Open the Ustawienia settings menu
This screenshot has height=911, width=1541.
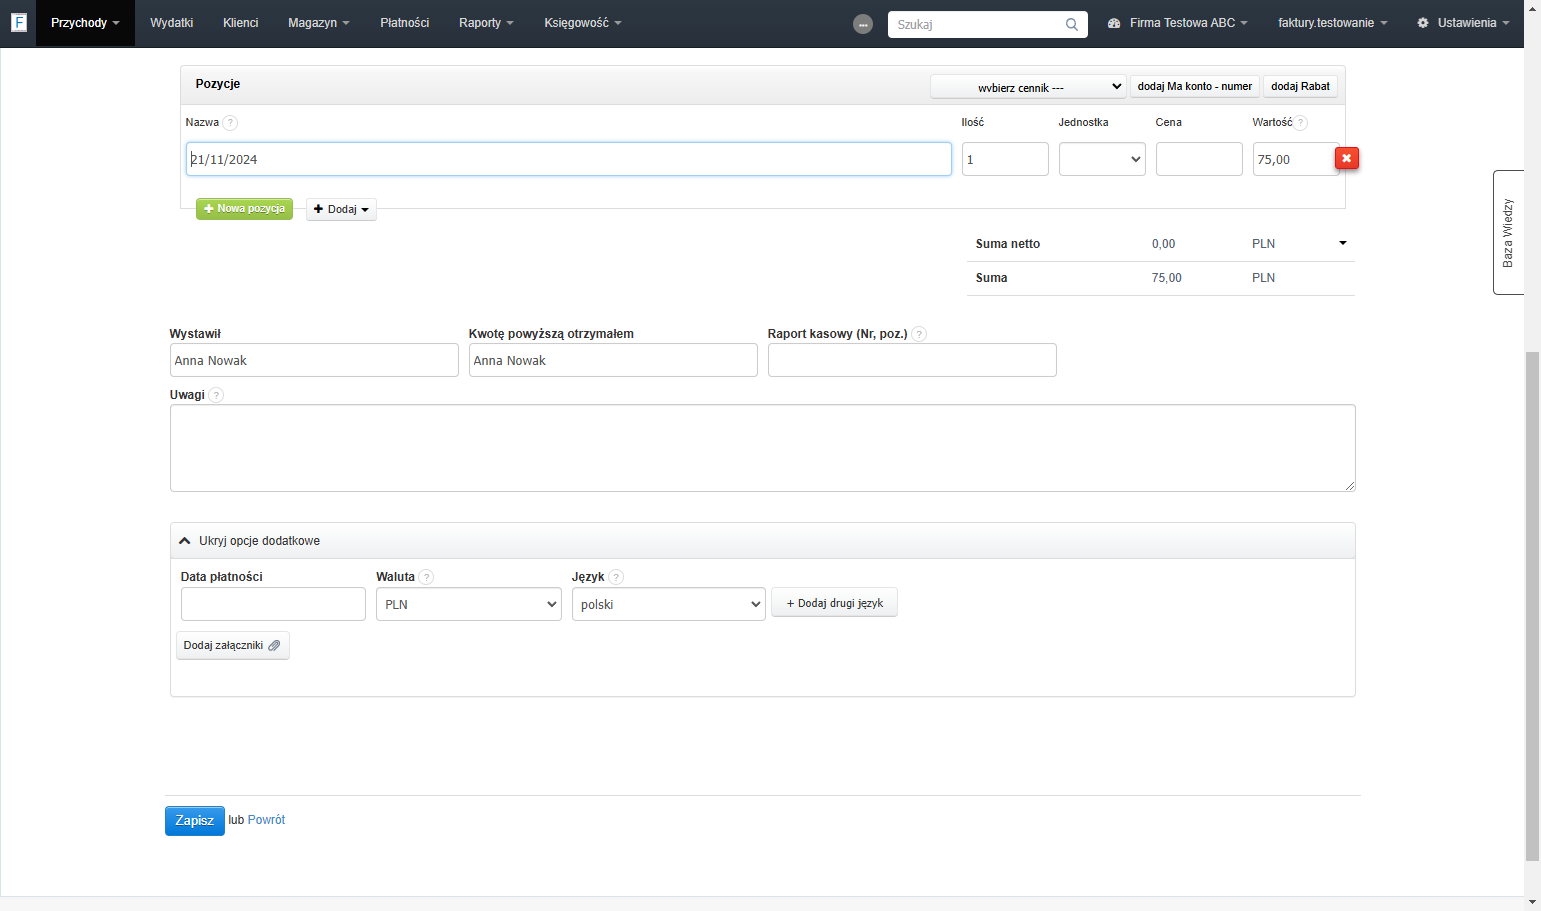point(1463,23)
